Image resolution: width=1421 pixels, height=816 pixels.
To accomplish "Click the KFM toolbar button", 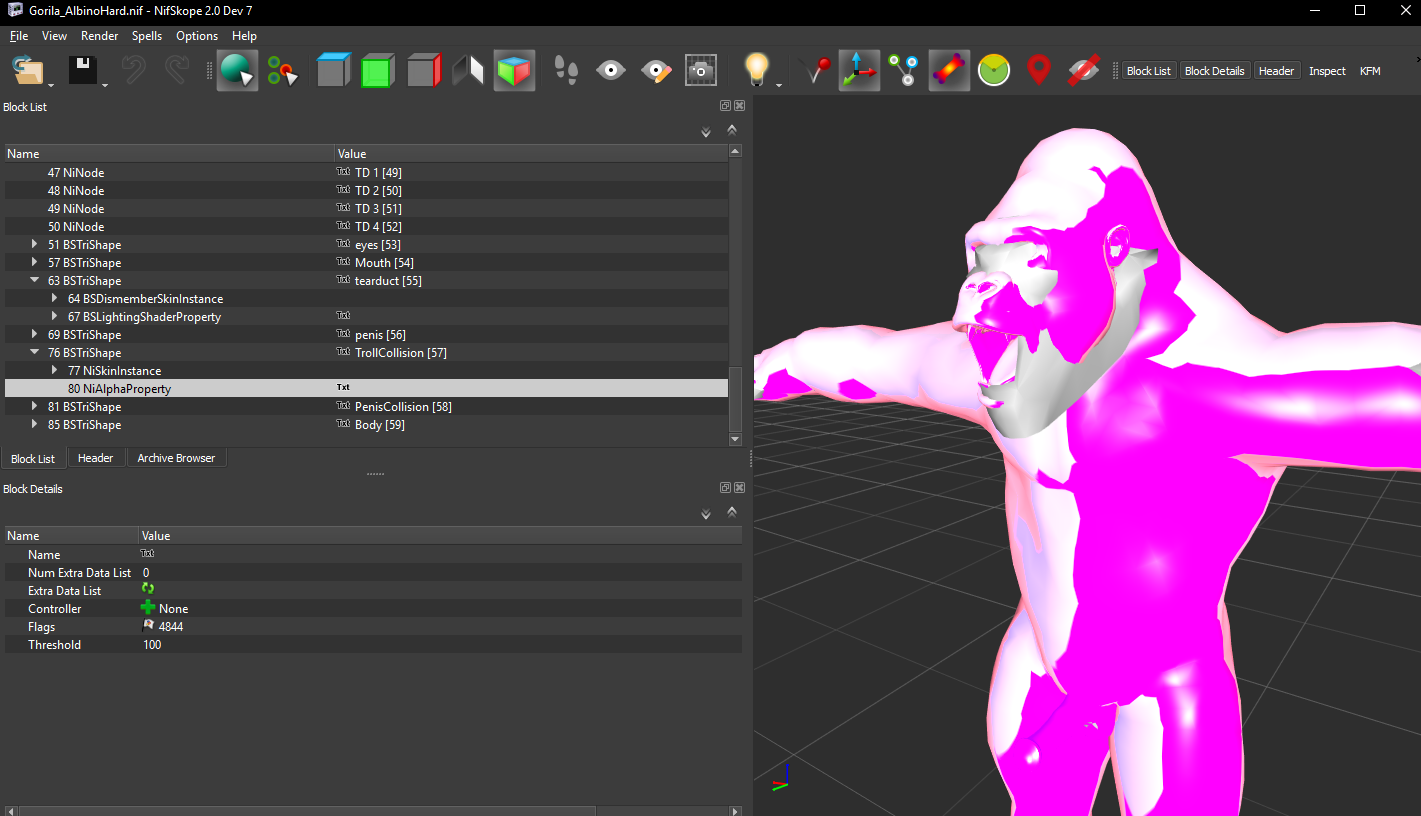I will [x=1370, y=71].
